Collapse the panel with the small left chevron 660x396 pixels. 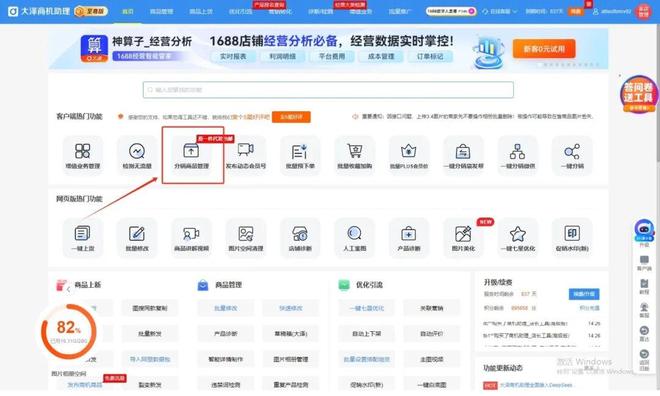(x=69, y=290)
